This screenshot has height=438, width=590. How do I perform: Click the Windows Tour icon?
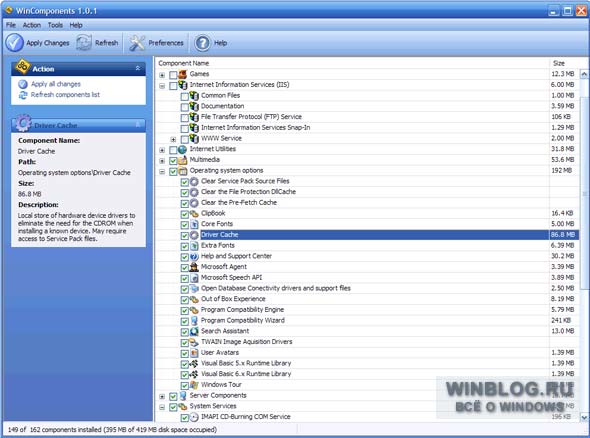[x=194, y=385]
